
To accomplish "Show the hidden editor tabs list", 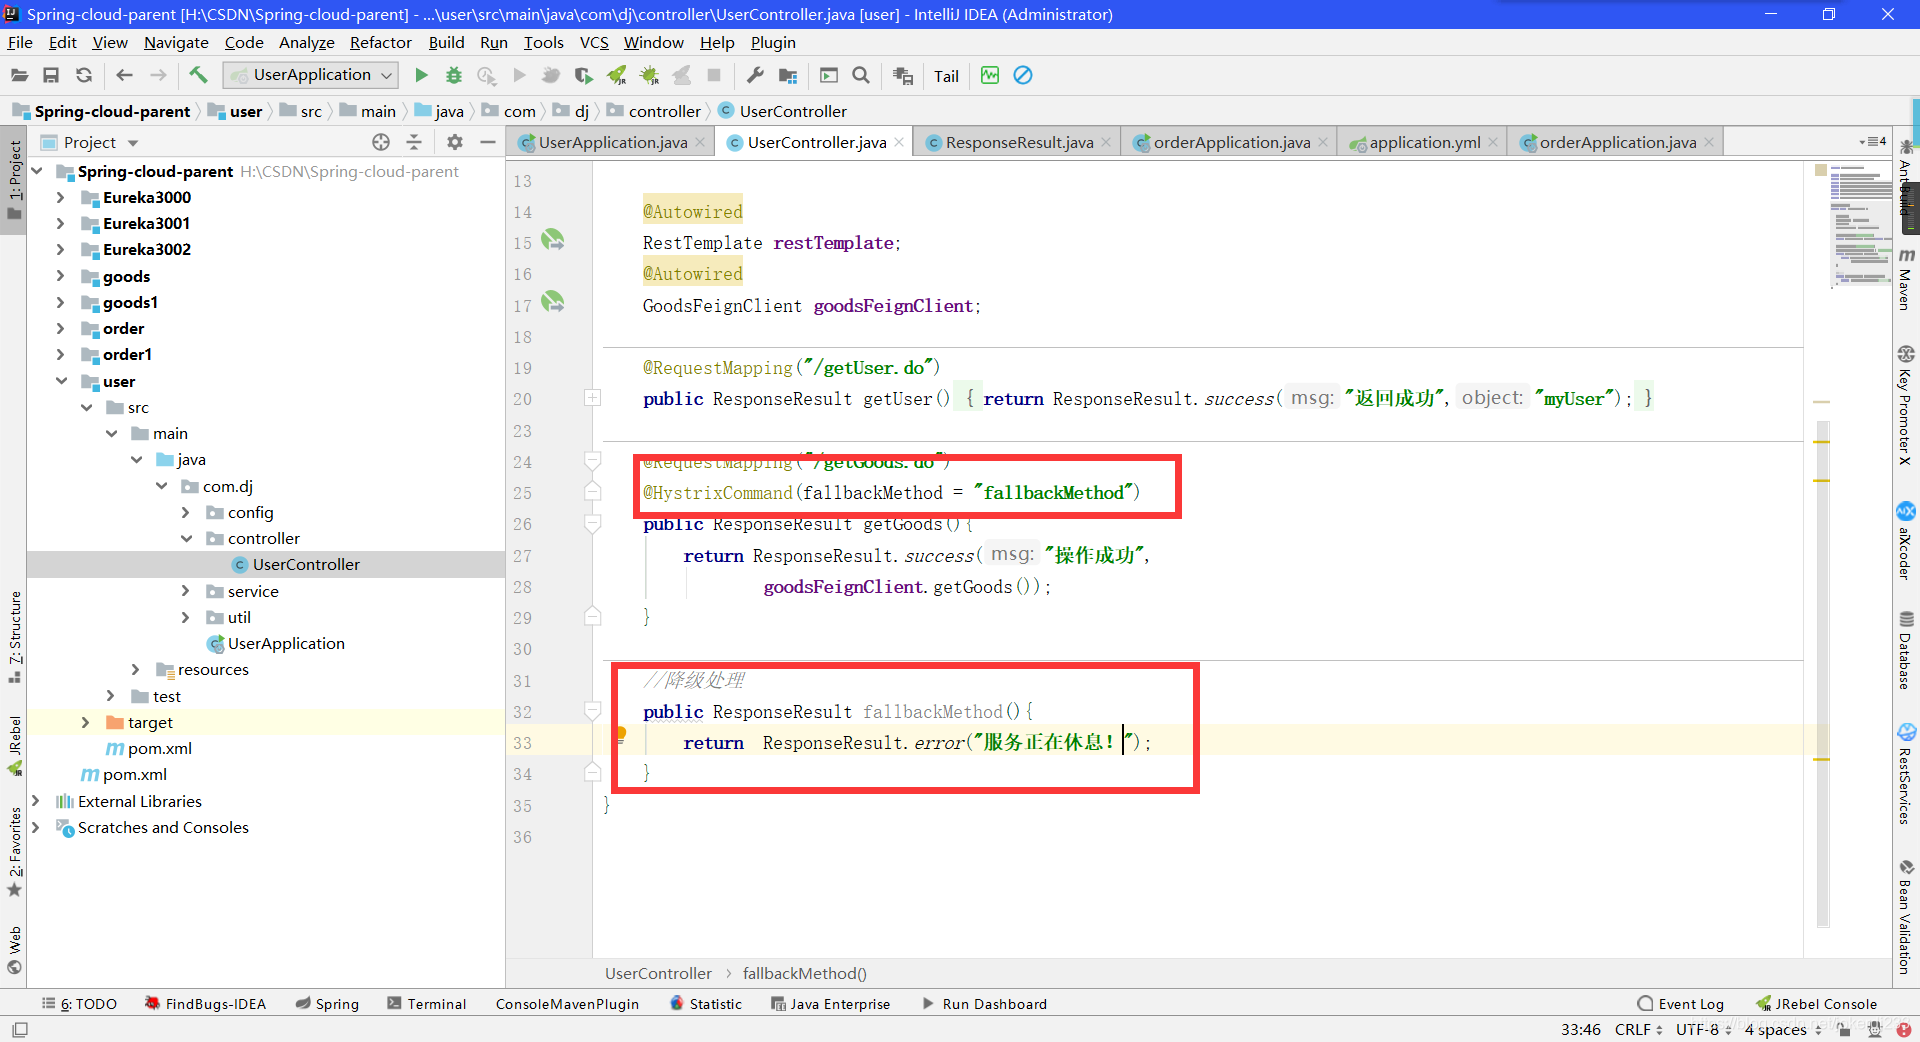I will point(1872,142).
